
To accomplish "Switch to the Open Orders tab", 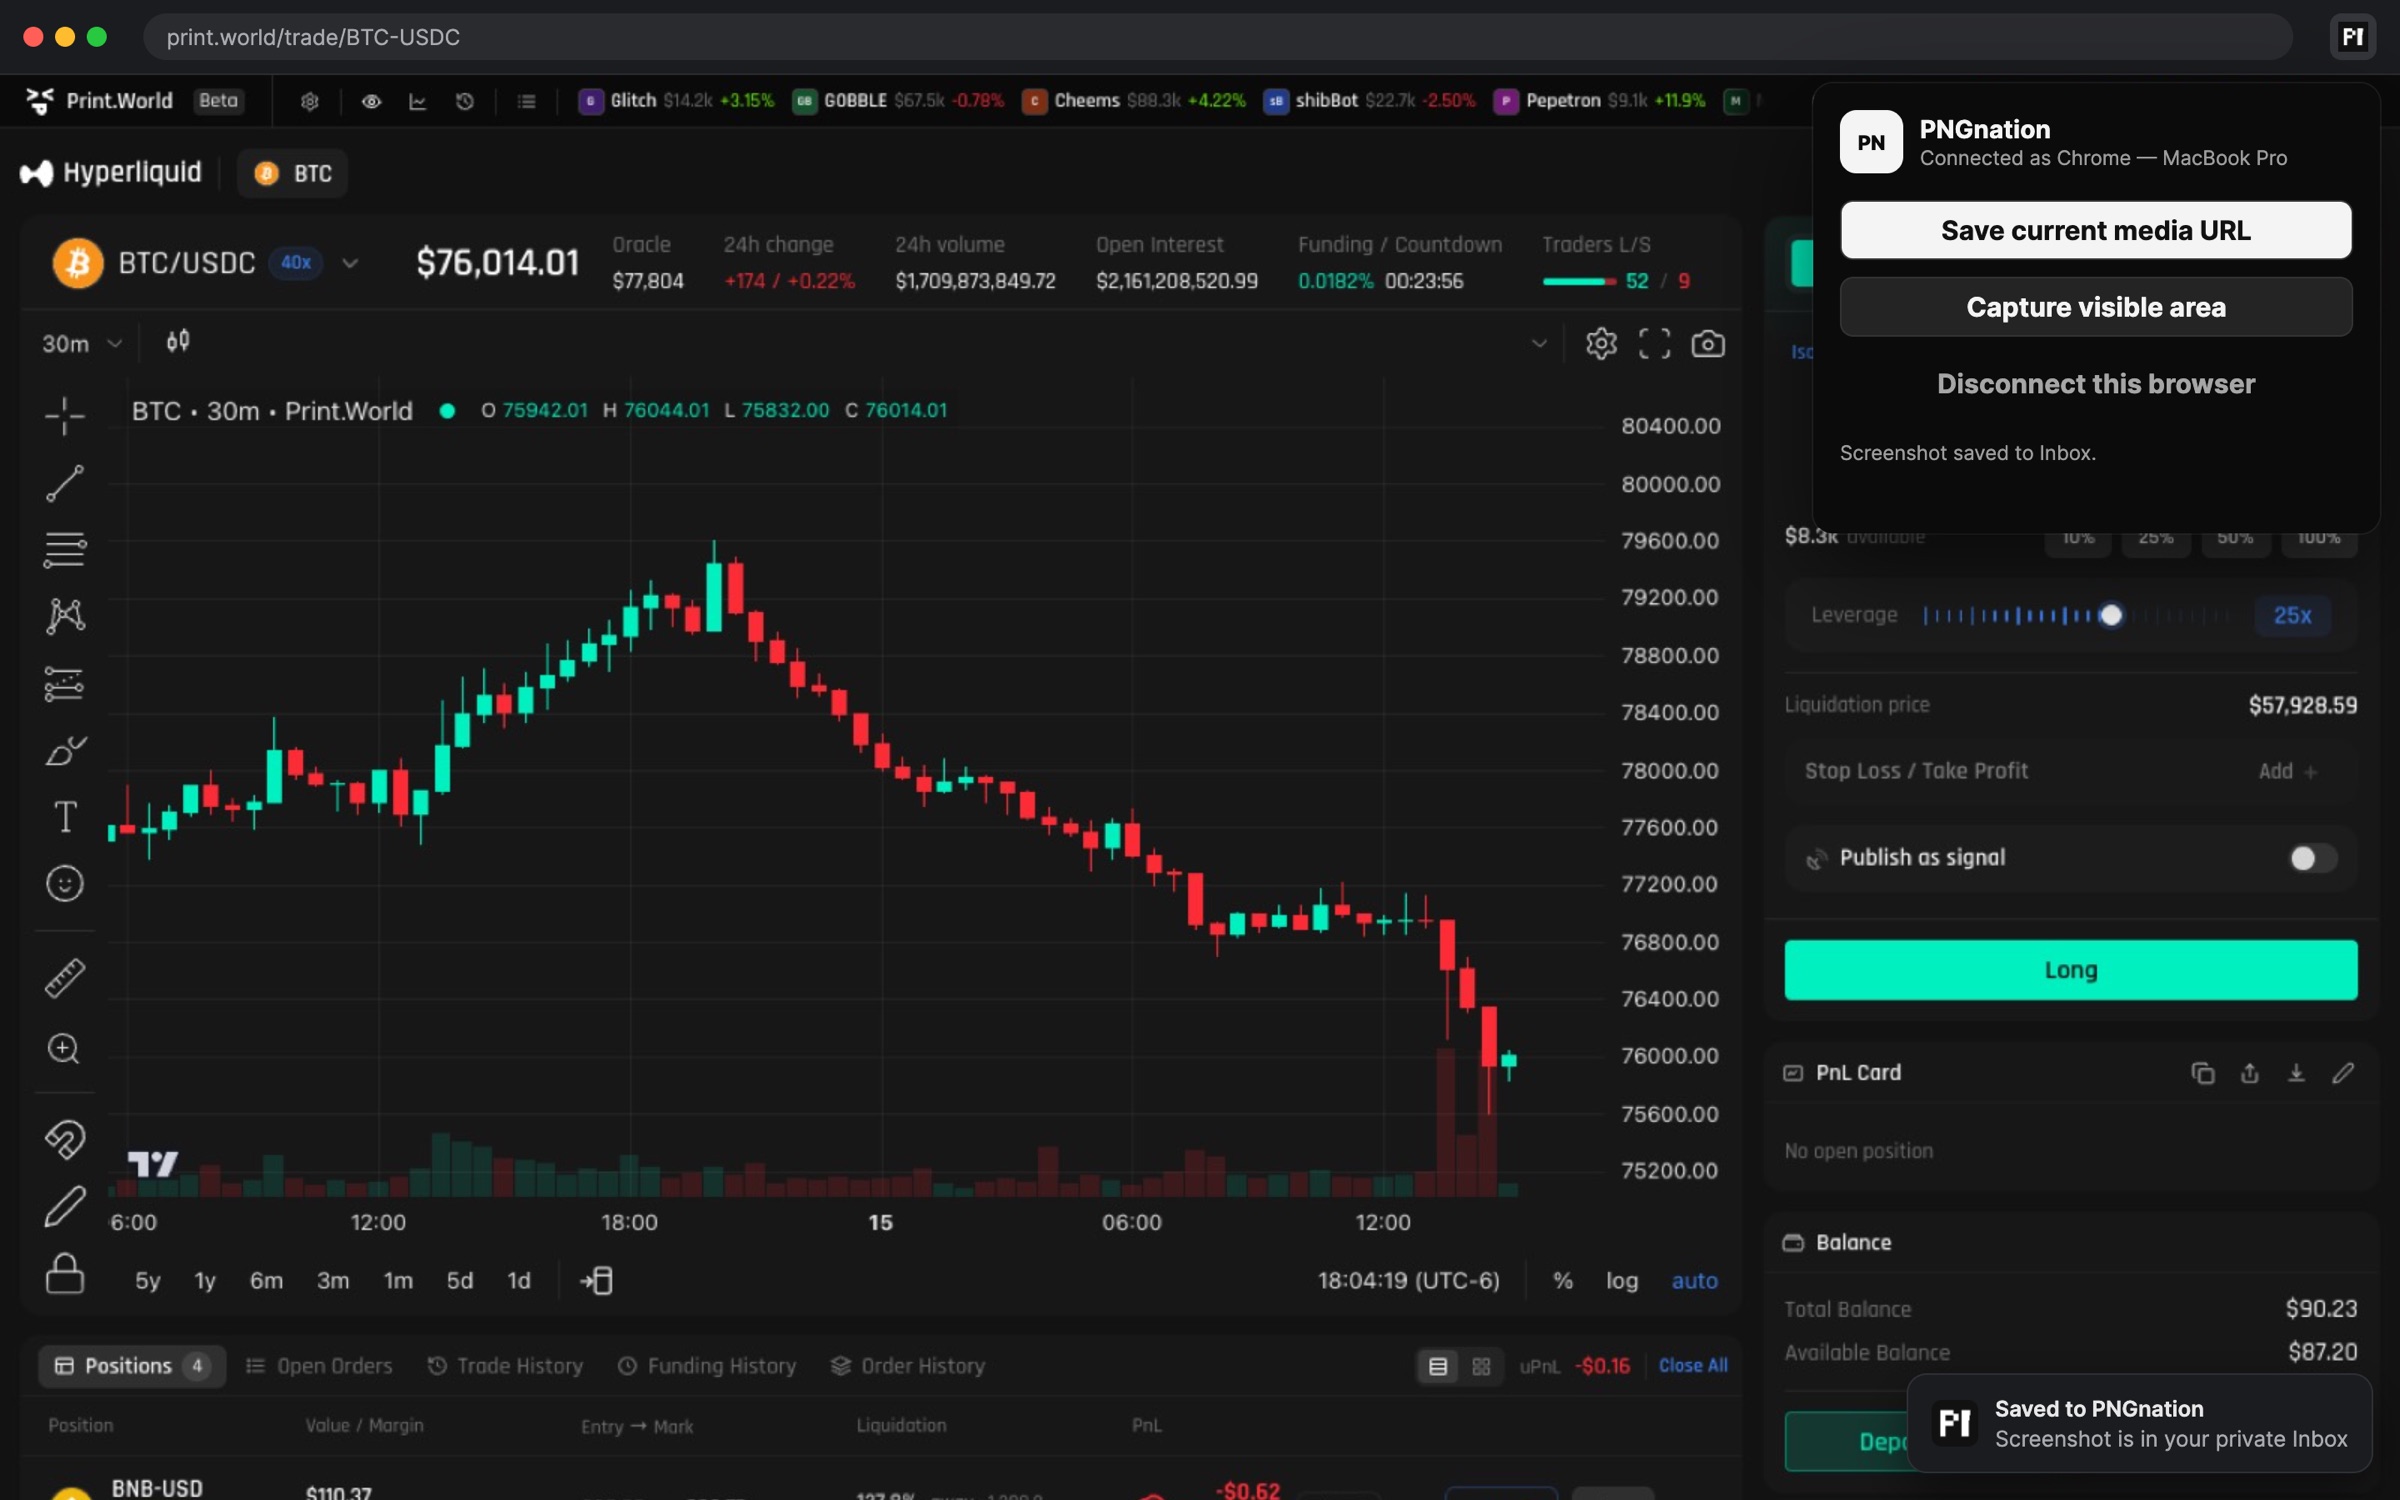I will point(320,1366).
